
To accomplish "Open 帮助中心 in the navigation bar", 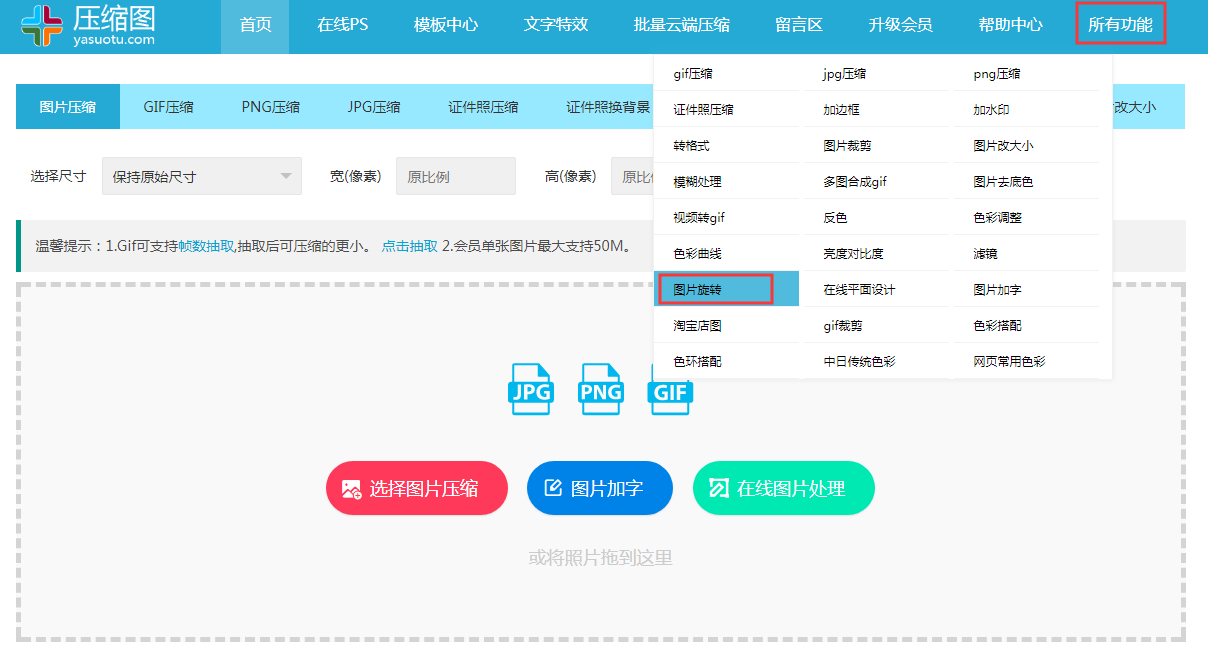I will (1011, 26).
